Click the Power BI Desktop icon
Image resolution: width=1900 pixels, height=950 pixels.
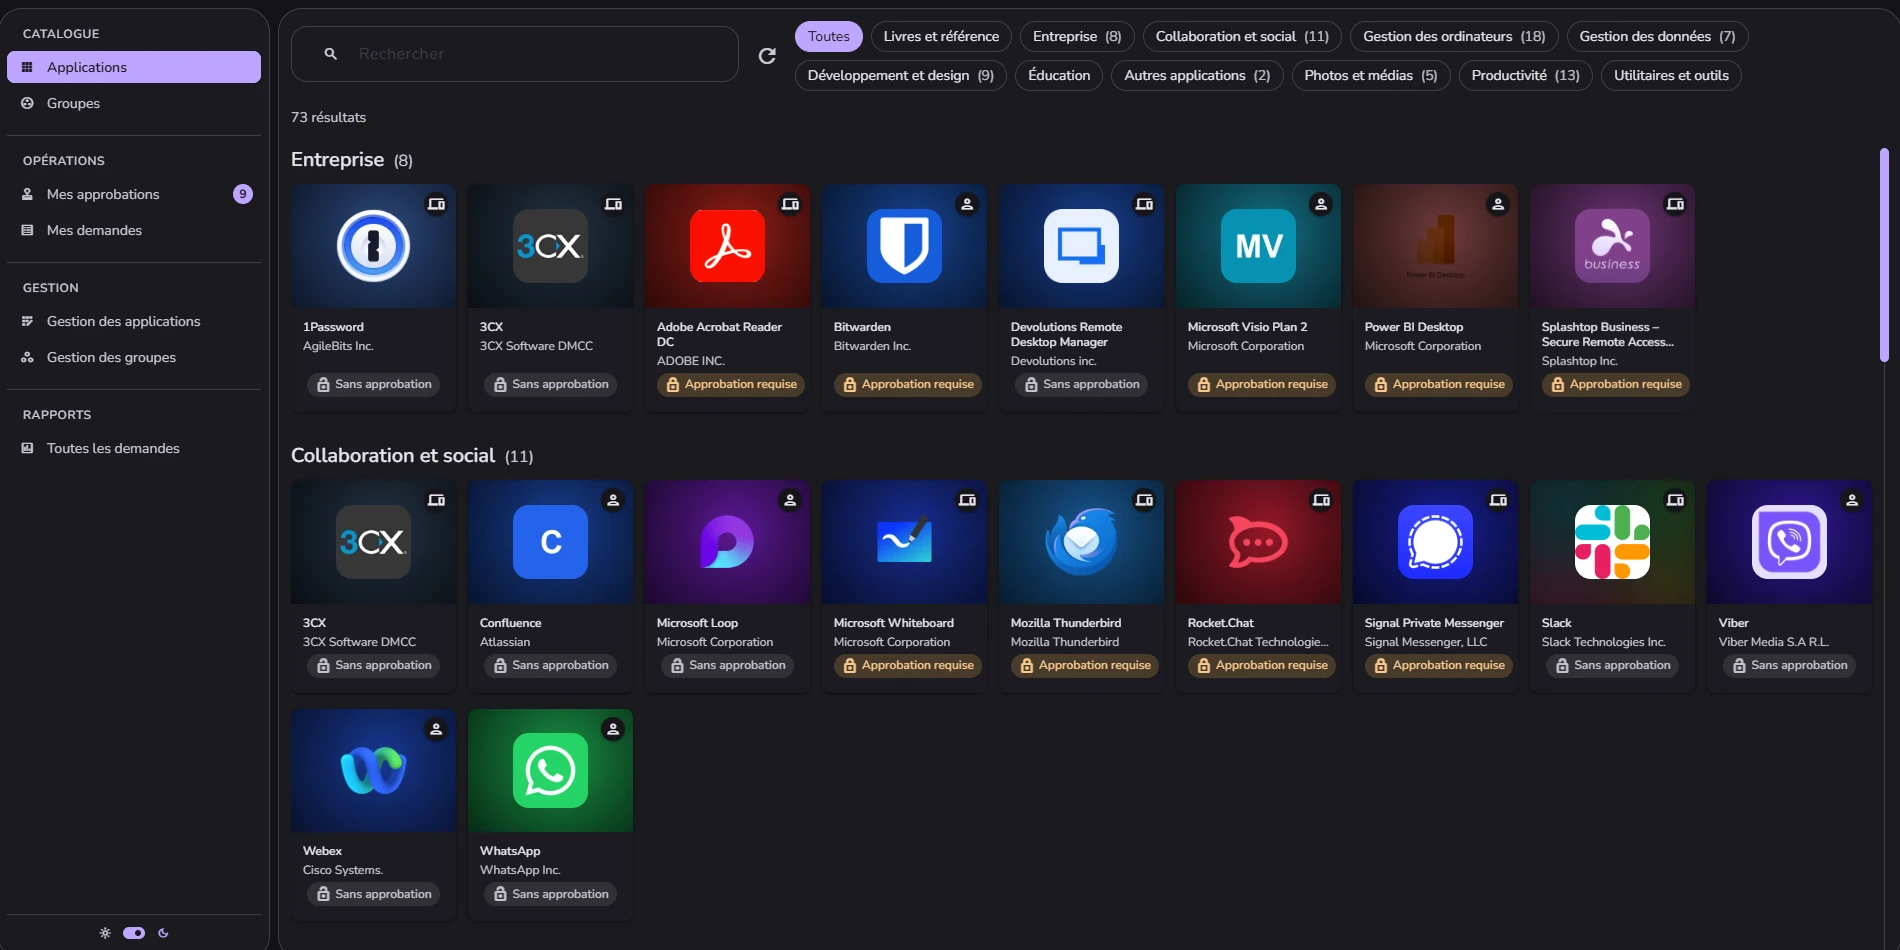pos(1435,246)
